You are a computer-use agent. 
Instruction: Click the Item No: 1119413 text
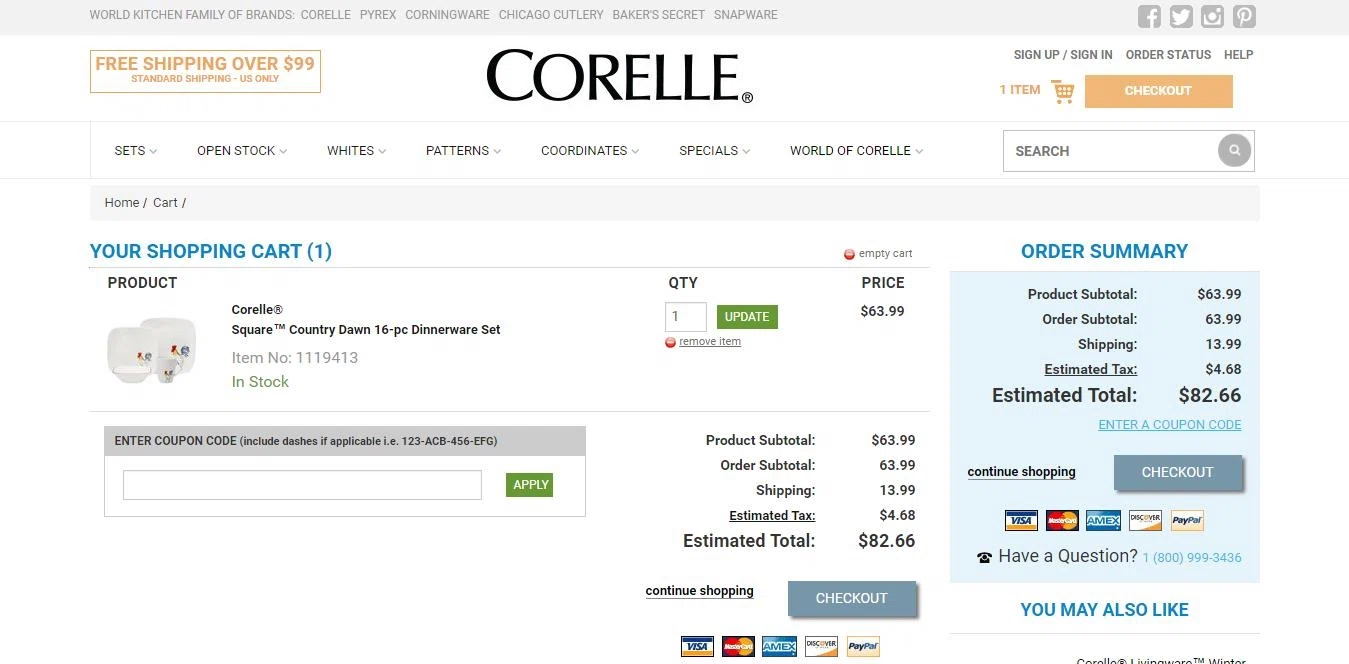pos(295,358)
